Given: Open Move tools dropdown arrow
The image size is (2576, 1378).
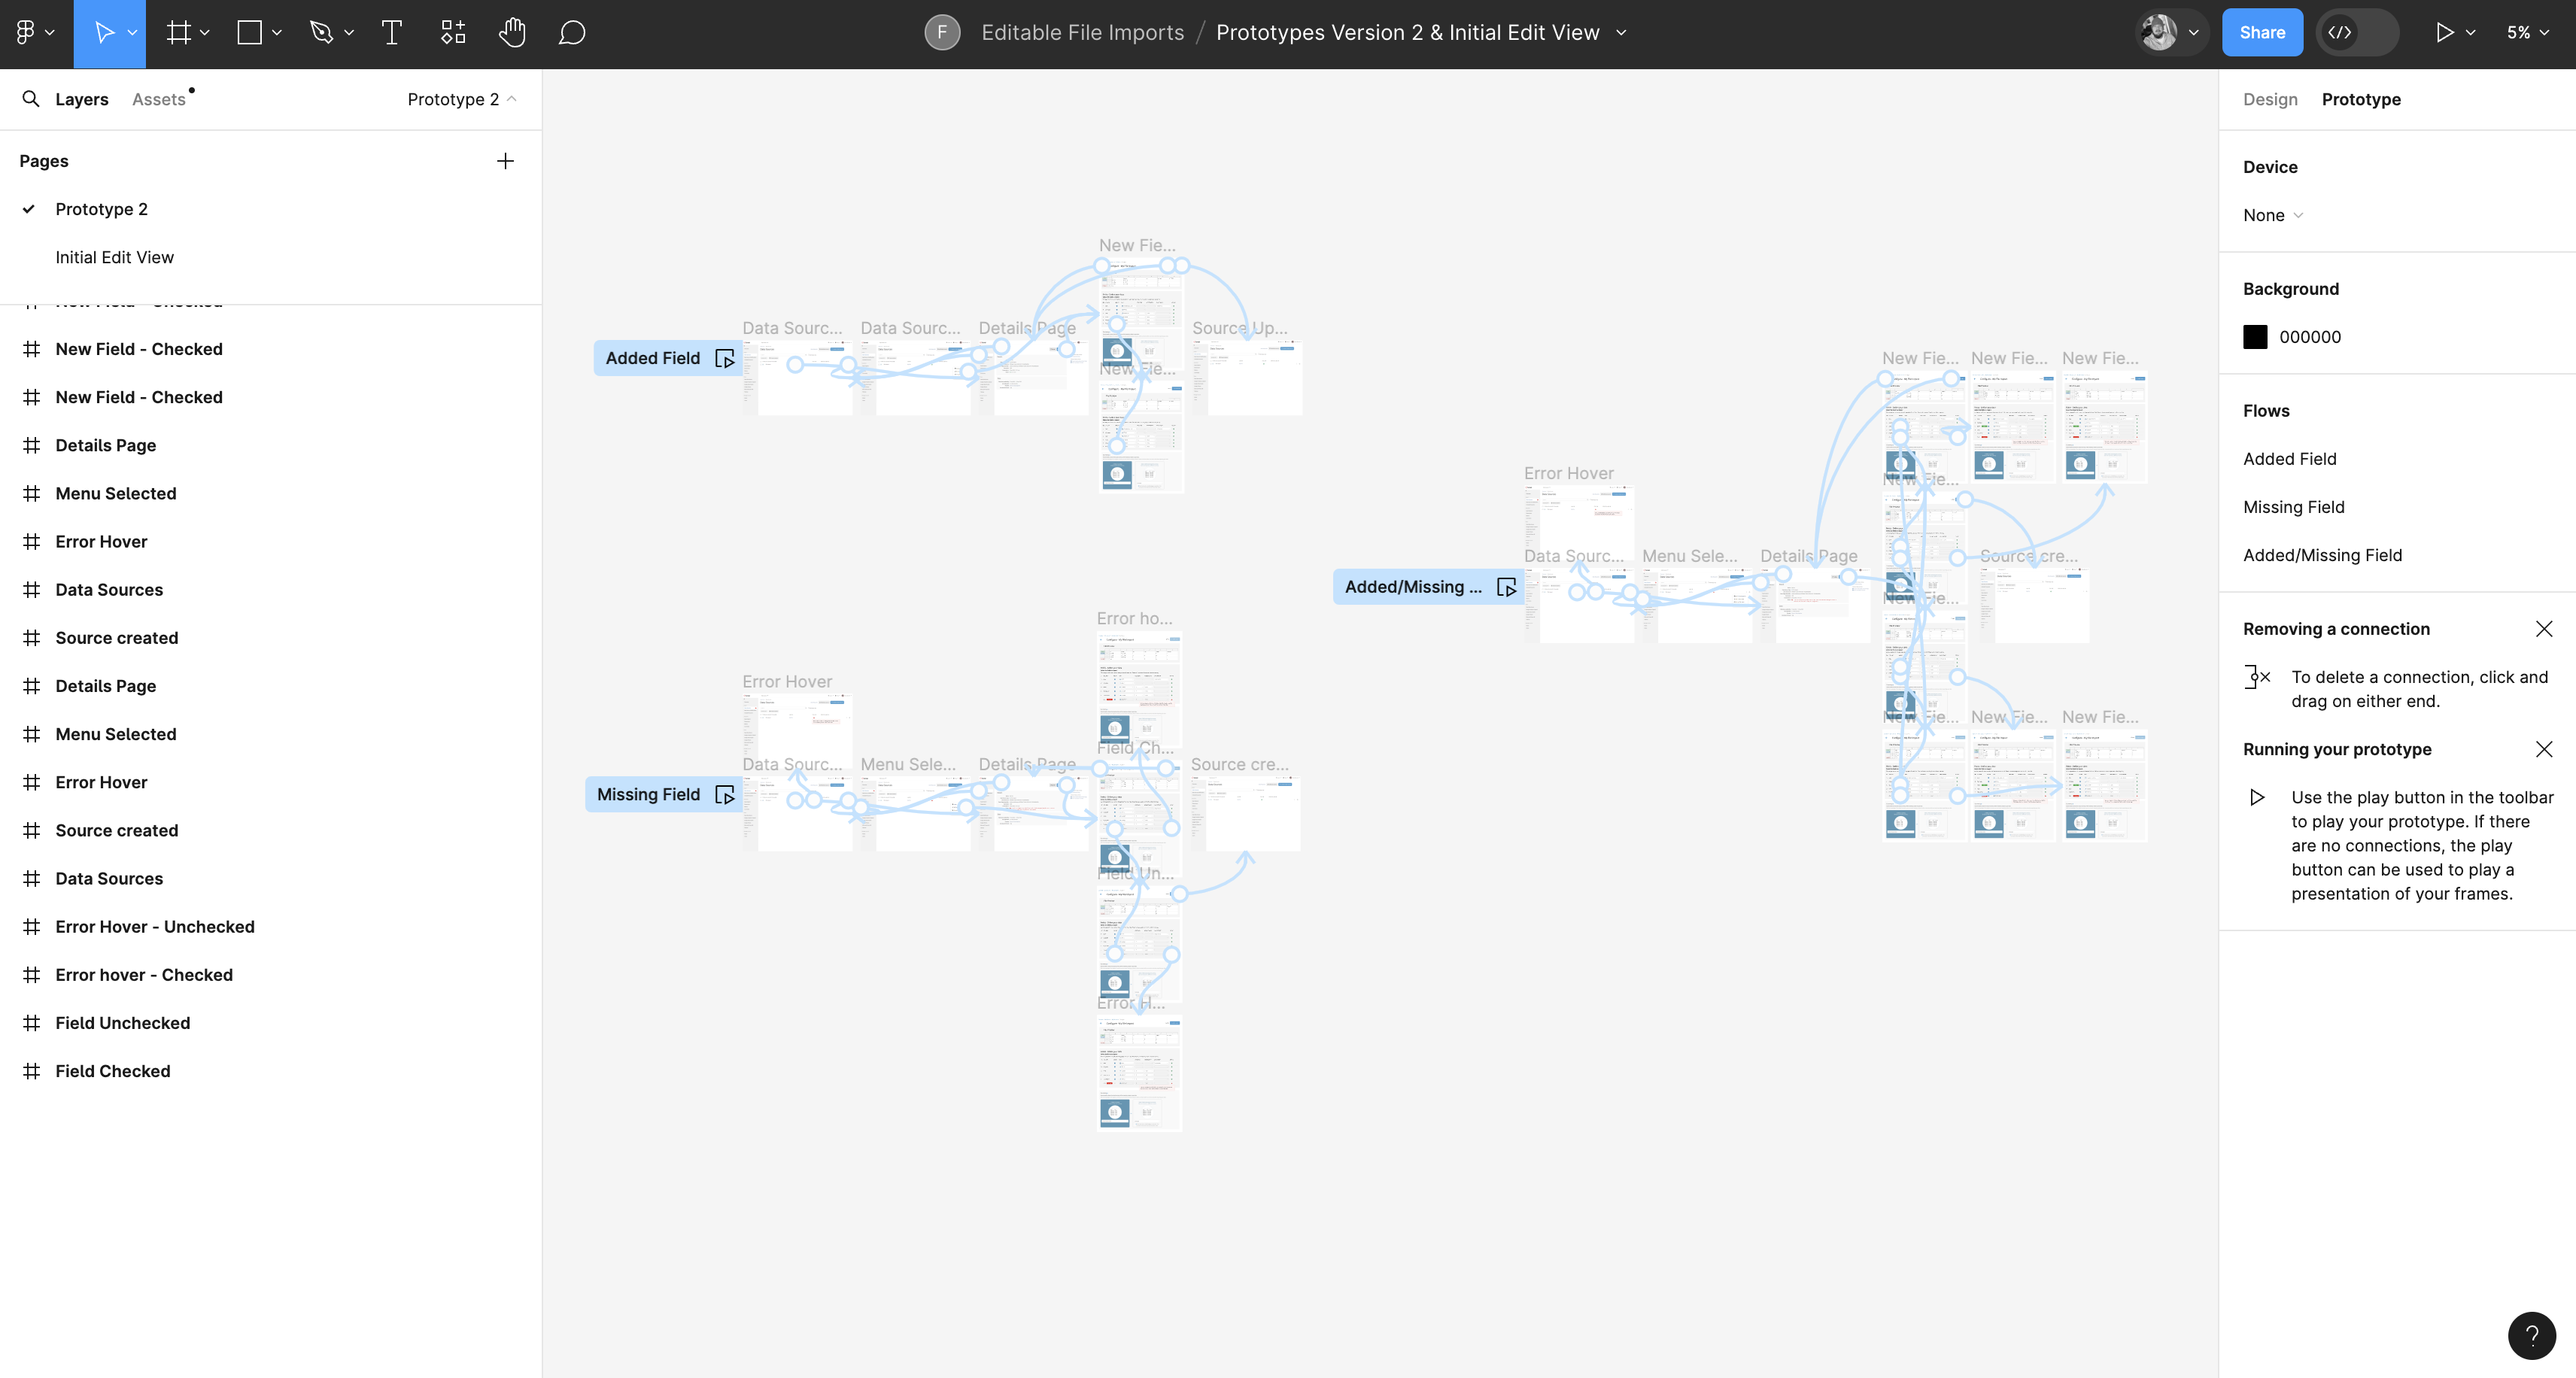Looking at the screenshot, I should click(132, 33).
